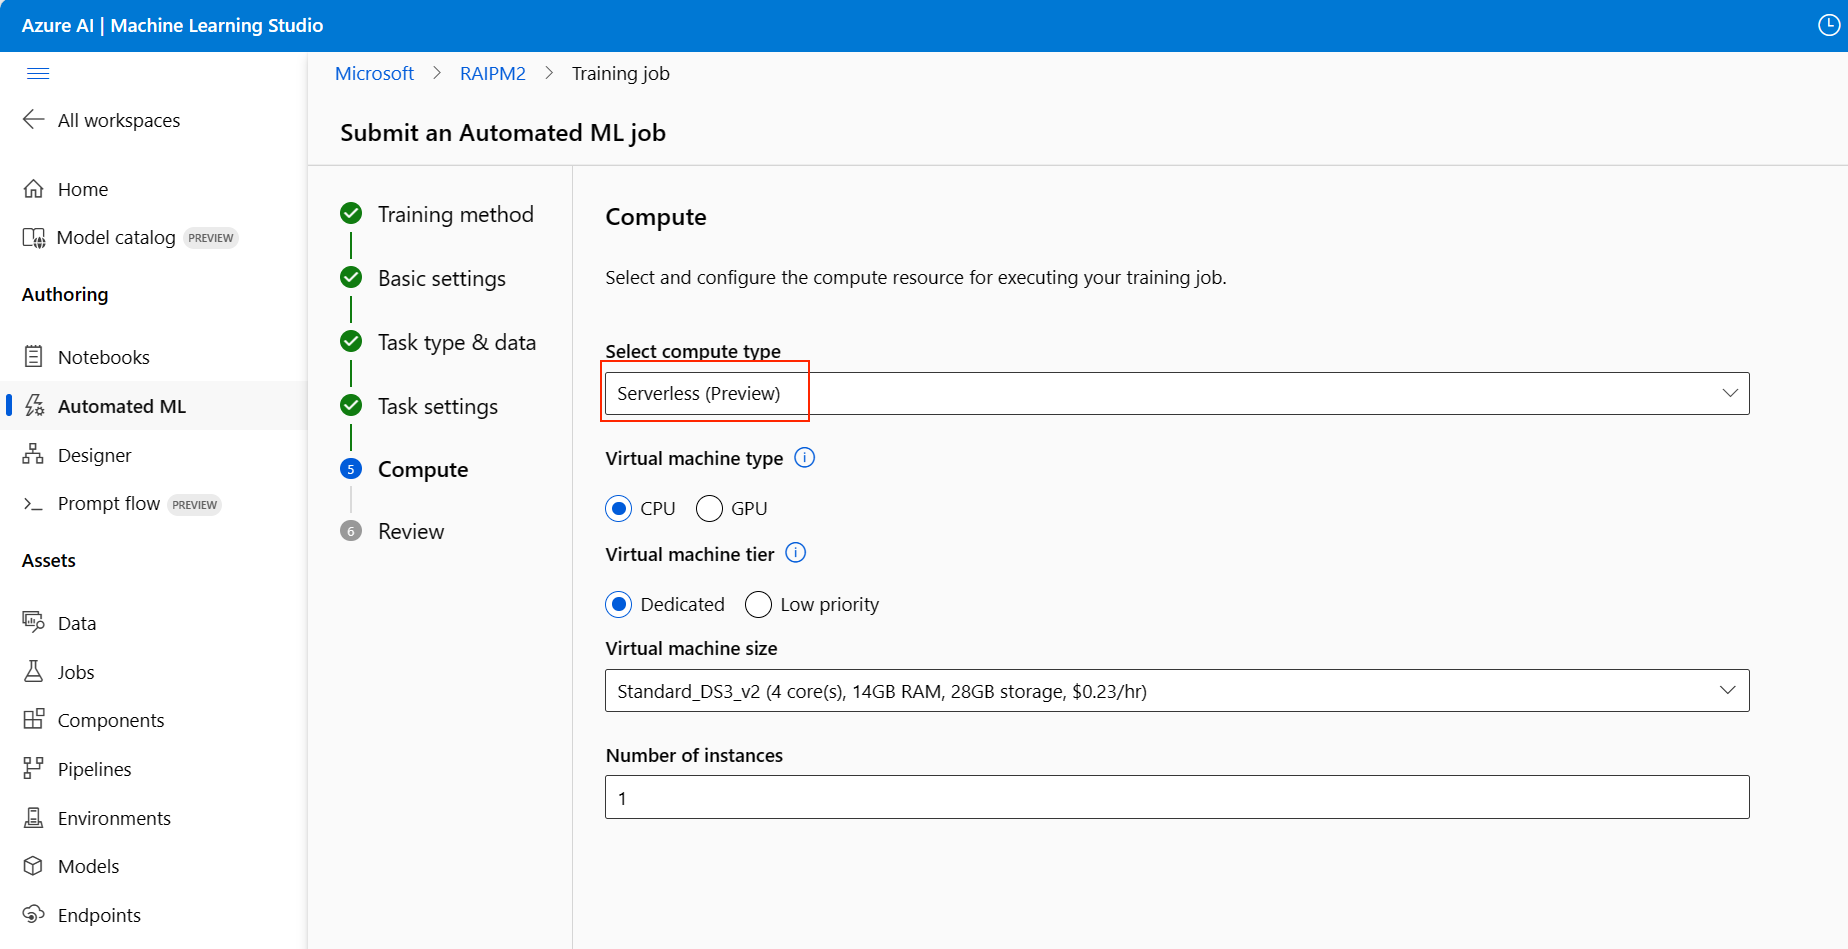Follow the RAIPM2 breadcrumb link

coord(492,74)
